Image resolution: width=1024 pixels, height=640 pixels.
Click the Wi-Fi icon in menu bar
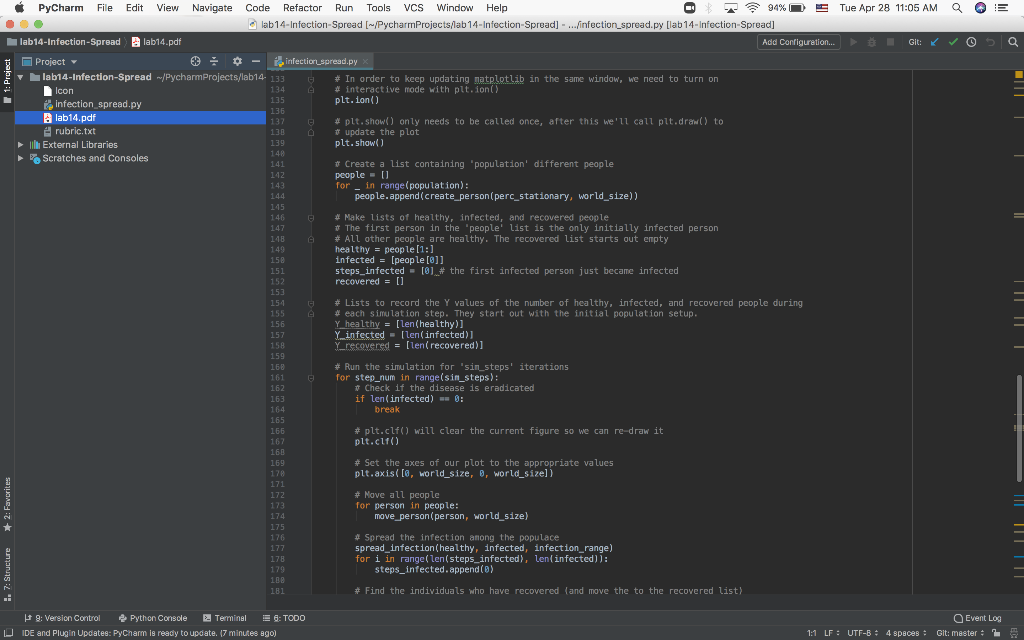point(752,8)
